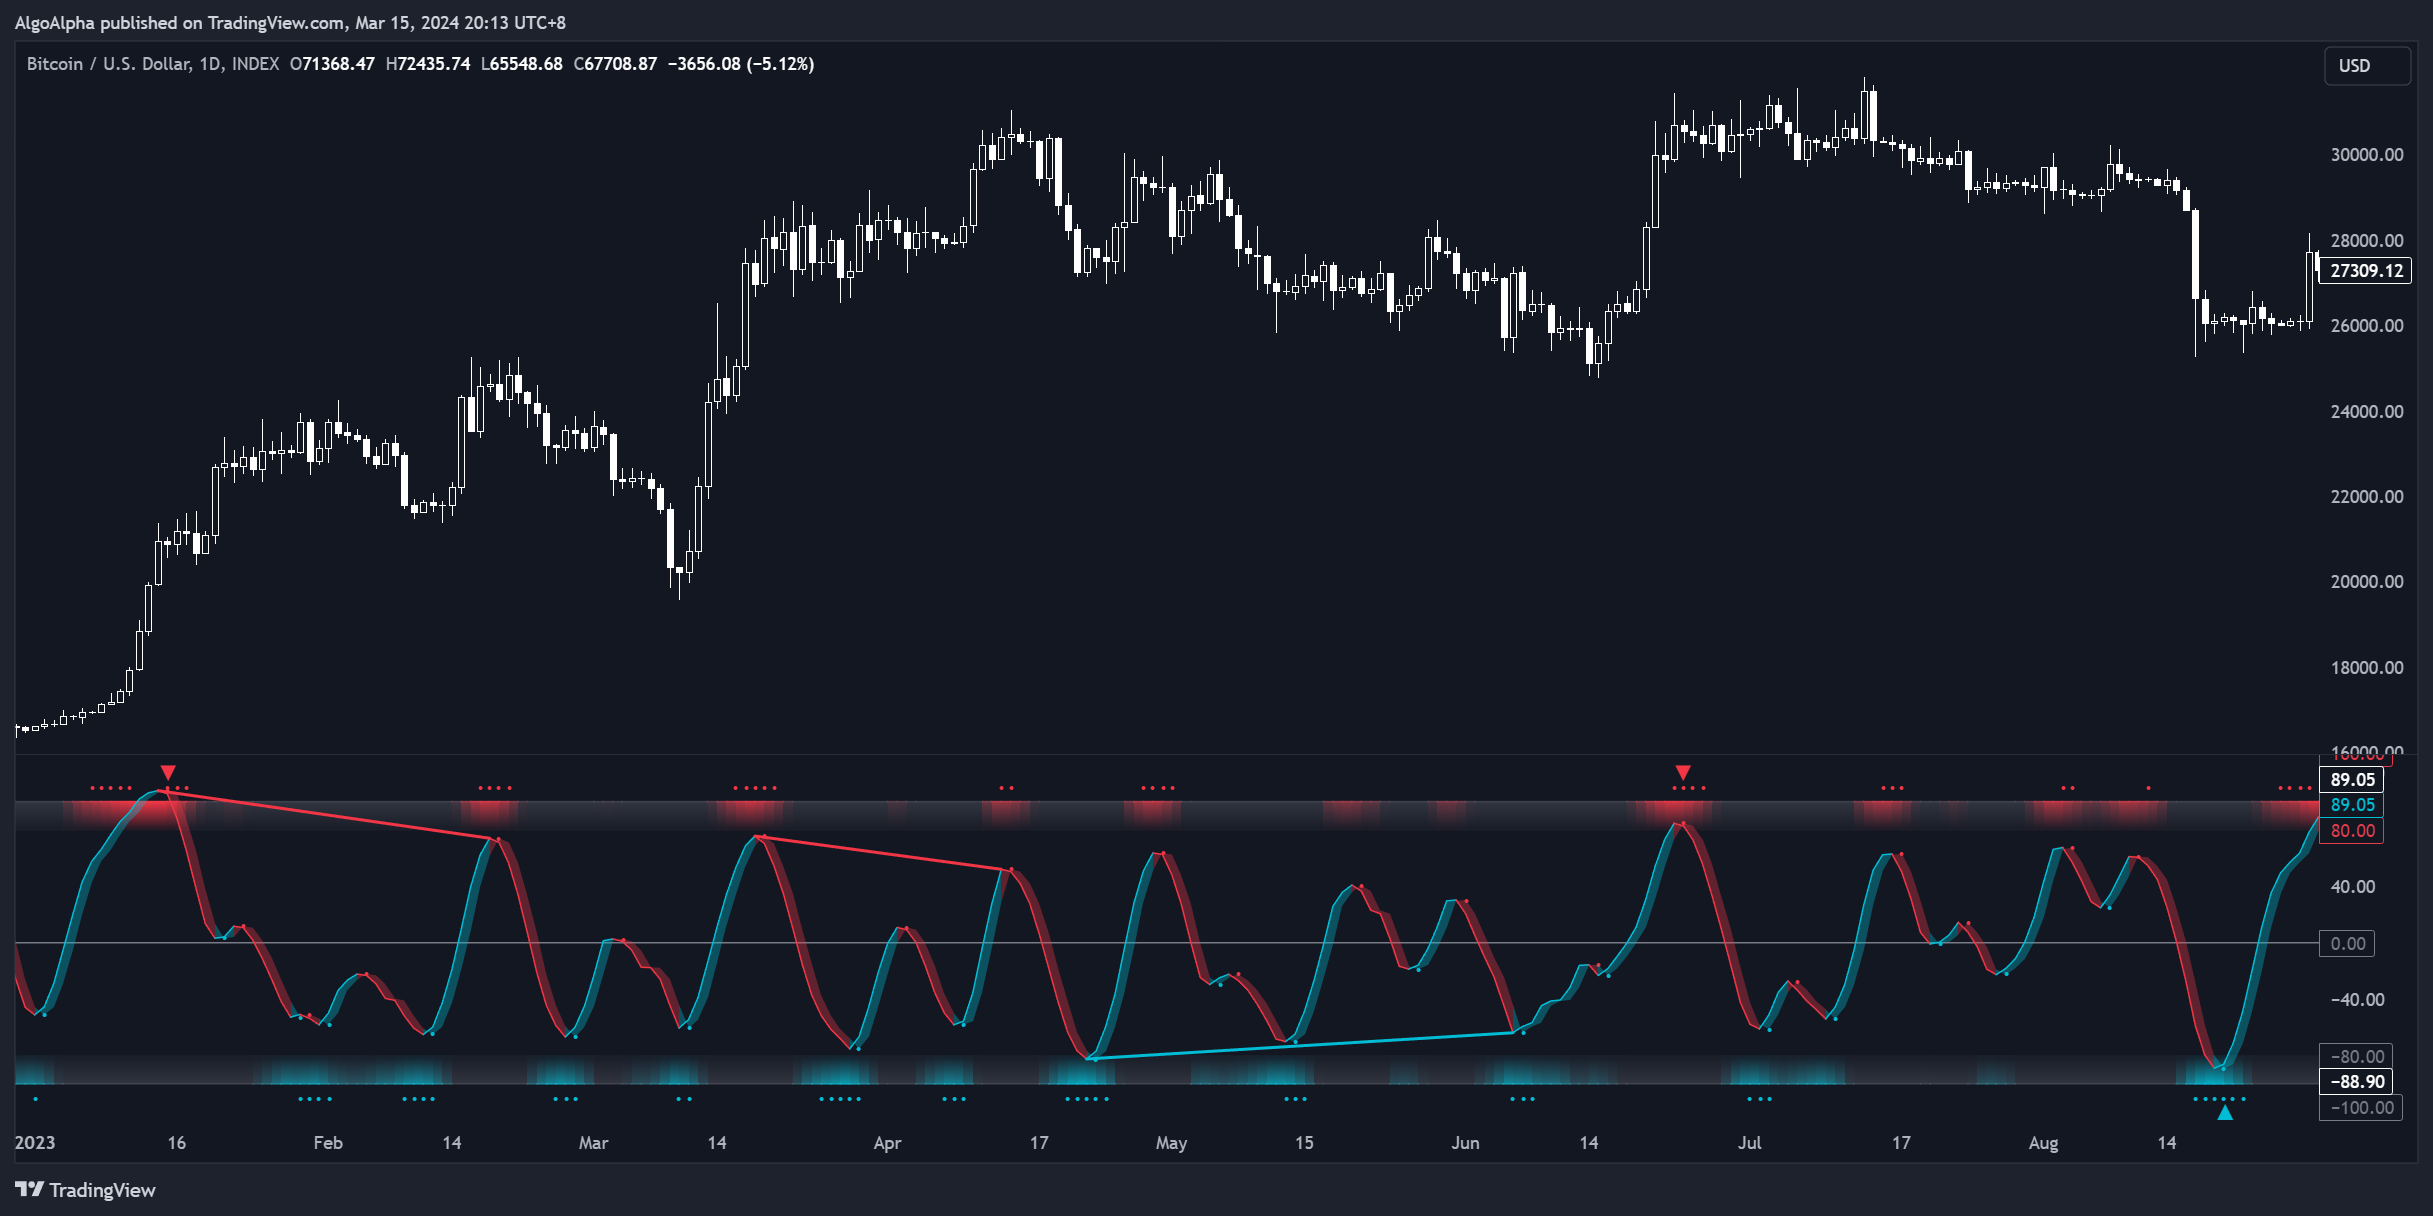
Task: Click the Jun label on the time axis
Action: (x=1465, y=1142)
